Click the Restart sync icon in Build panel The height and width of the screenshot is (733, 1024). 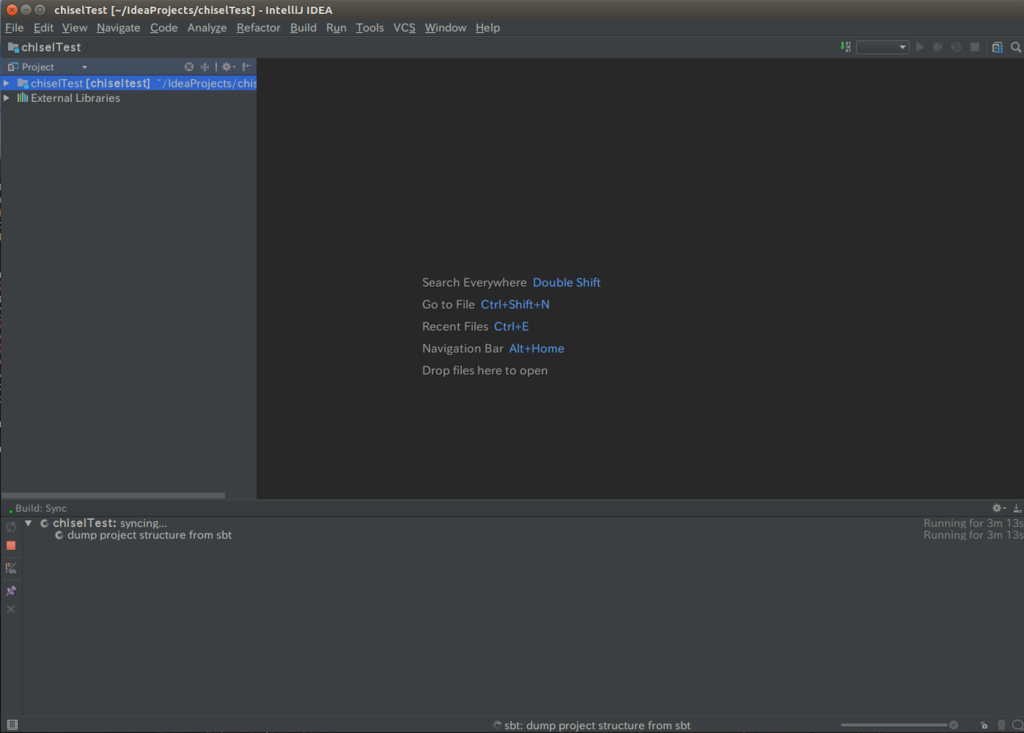[x=11, y=527]
